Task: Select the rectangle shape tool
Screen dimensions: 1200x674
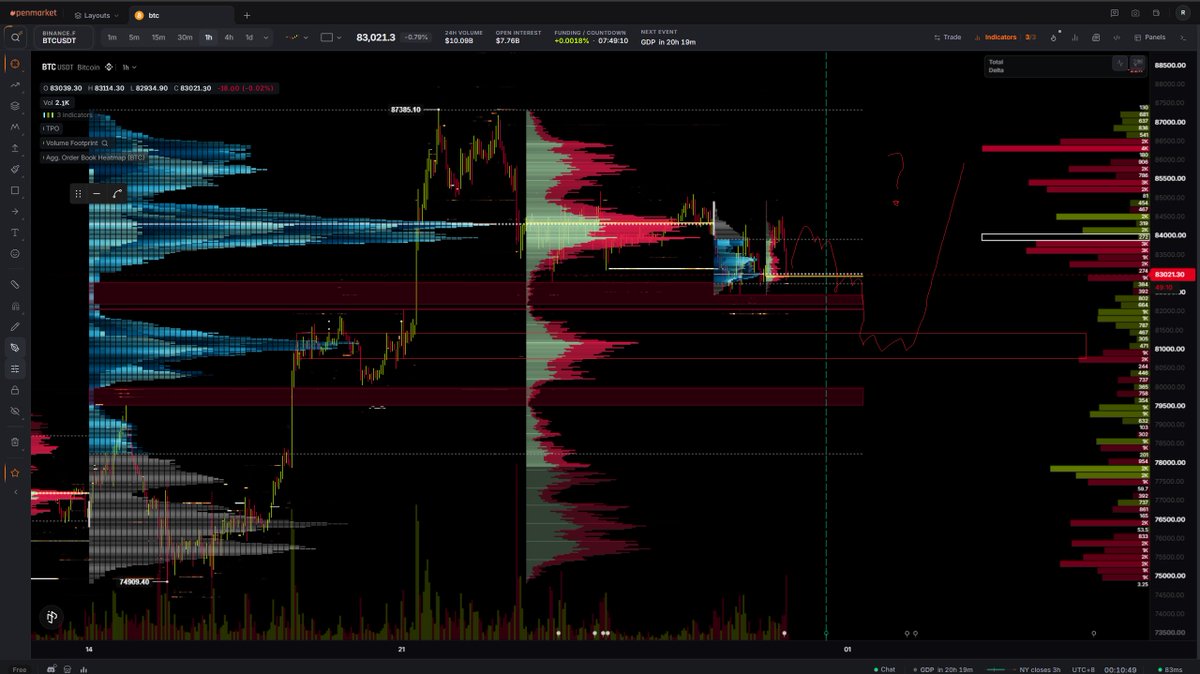Action: [x=15, y=190]
